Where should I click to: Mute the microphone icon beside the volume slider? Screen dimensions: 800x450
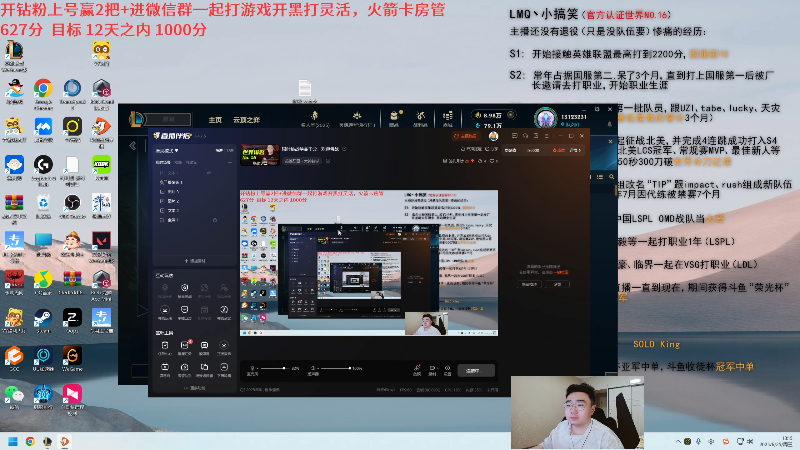[x=252, y=368]
